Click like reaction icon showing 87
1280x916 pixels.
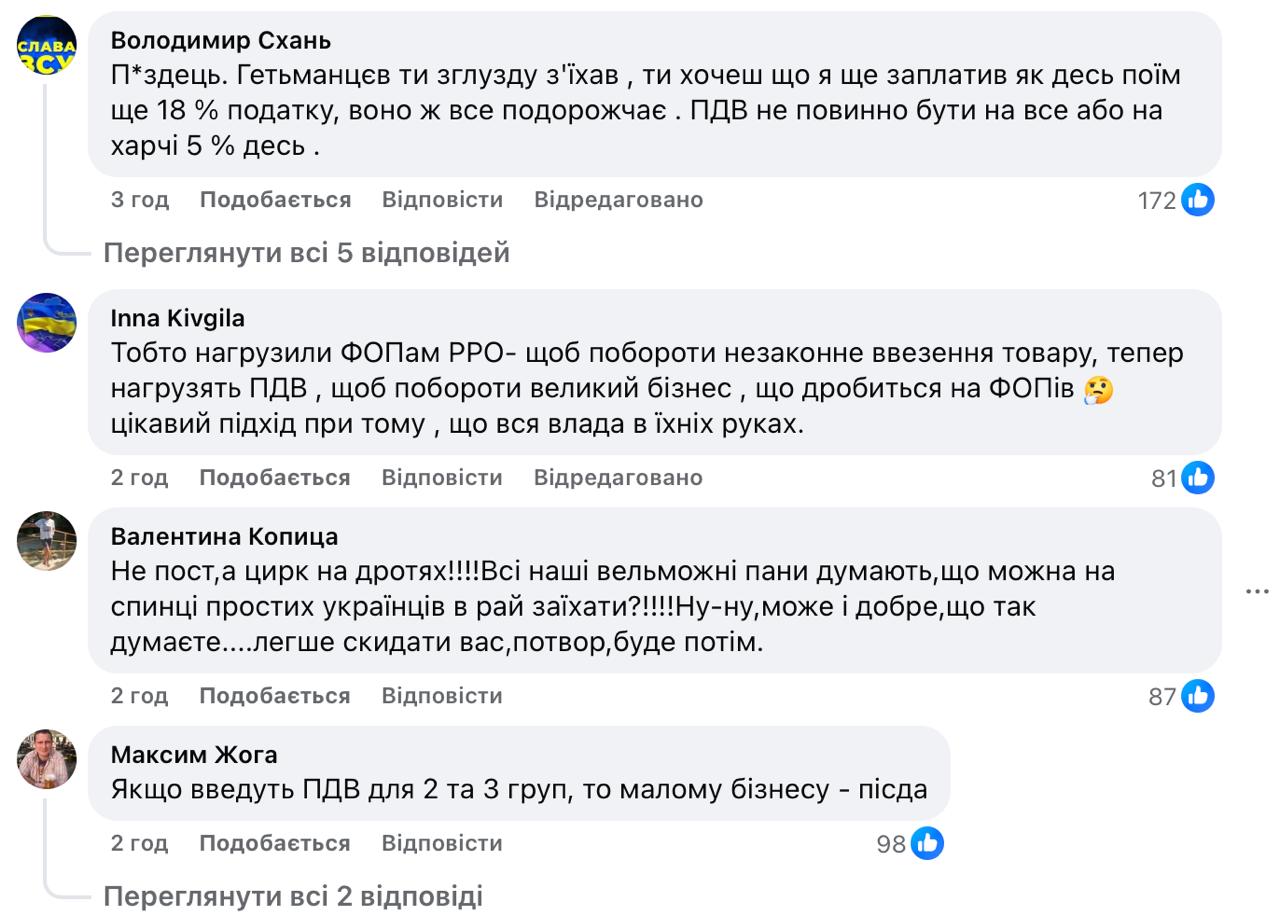[x=1197, y=696]
